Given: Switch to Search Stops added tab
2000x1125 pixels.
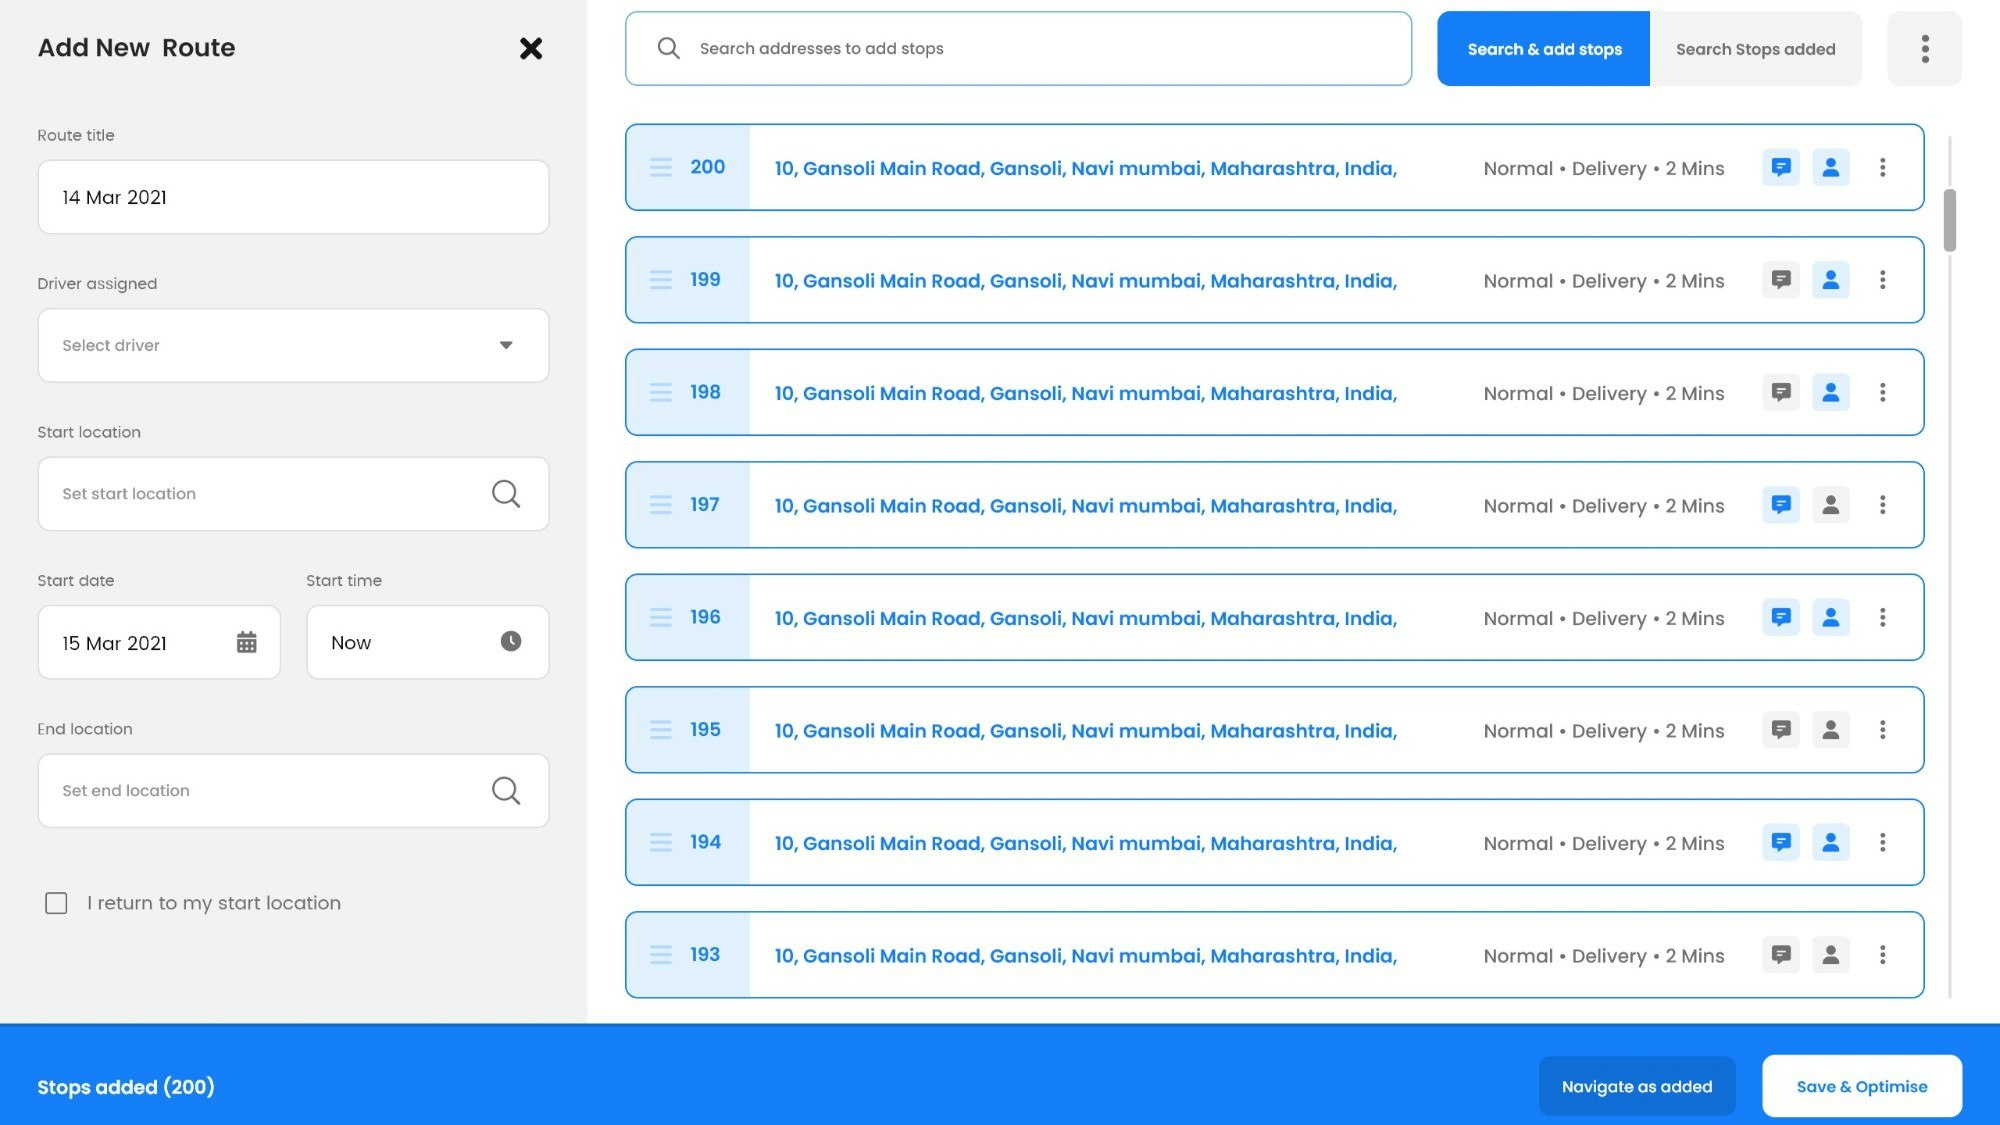Looking at the screenshot, I should click(1755, 49).
